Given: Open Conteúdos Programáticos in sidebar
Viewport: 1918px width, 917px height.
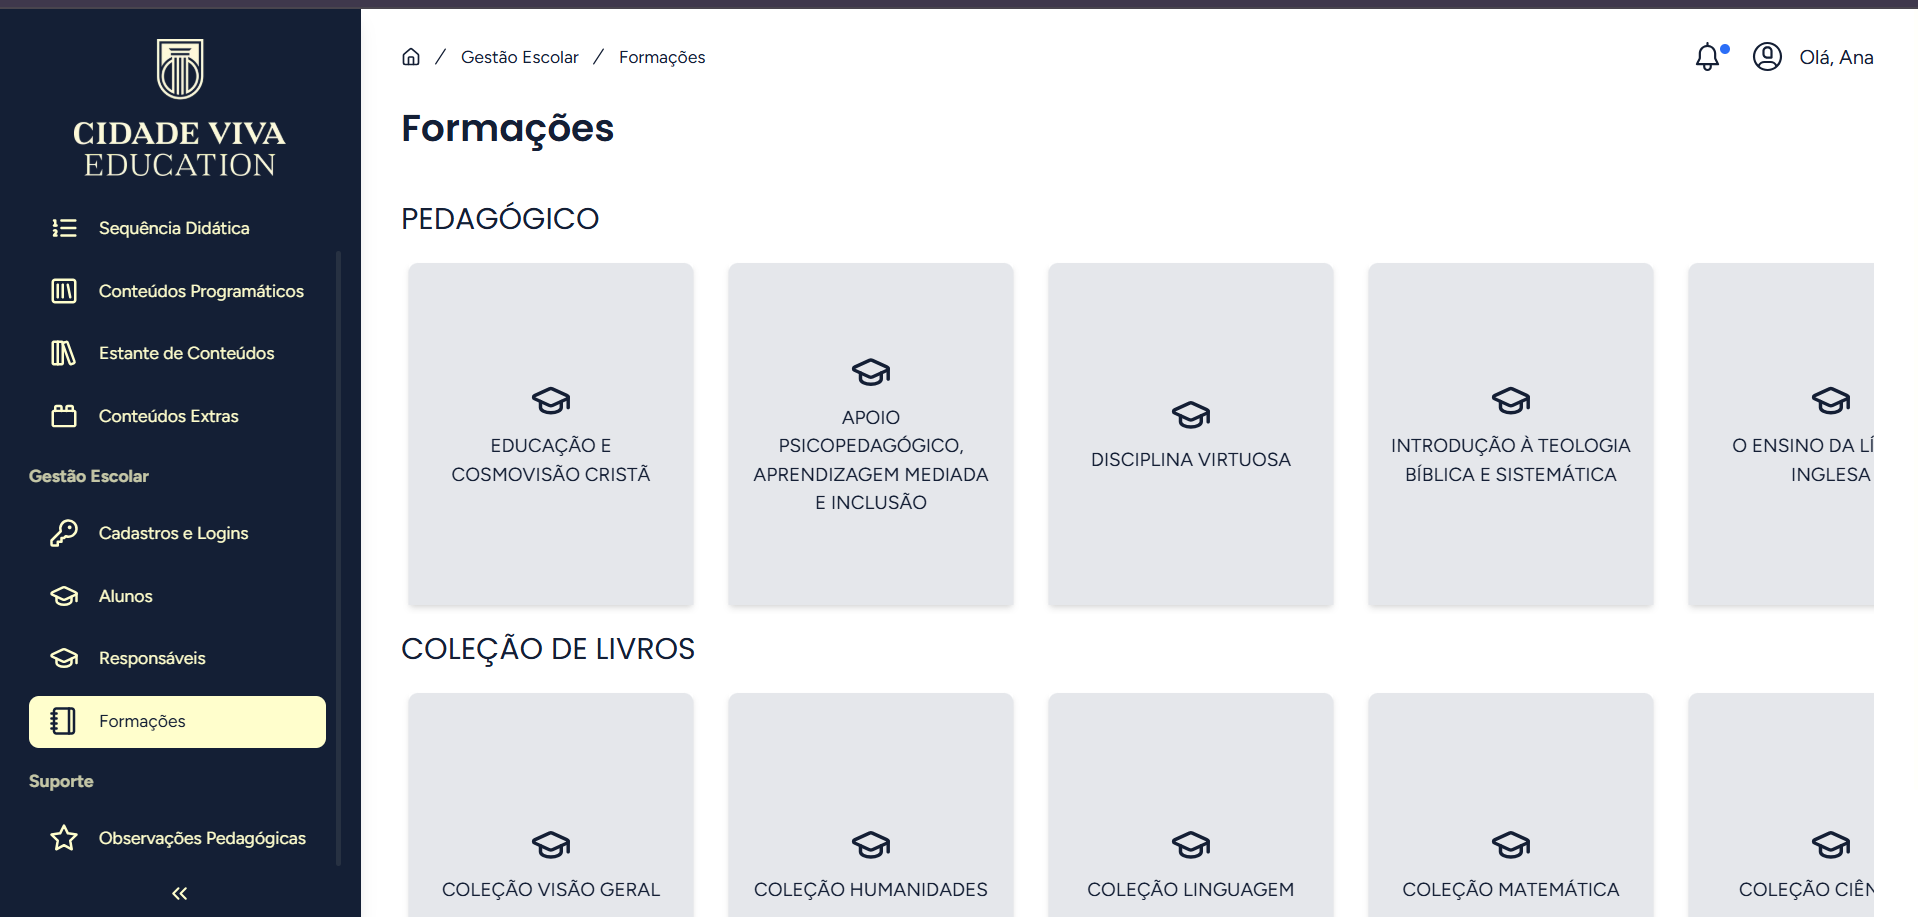Looking at the screenshot, I should pos(200,291).
